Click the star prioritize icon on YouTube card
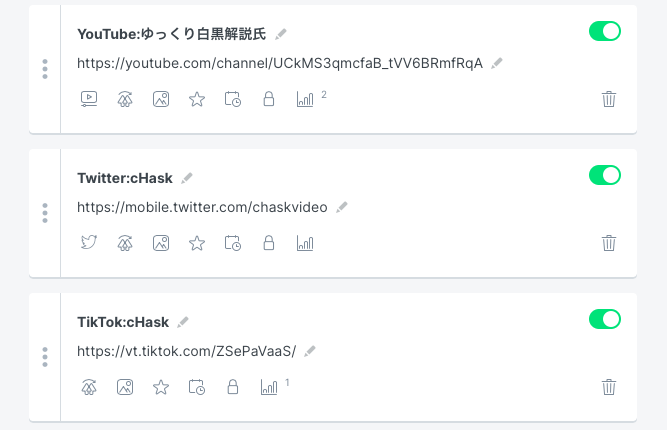Image resolution: width=667 pixels, height=430 pixels. [197, 99]
